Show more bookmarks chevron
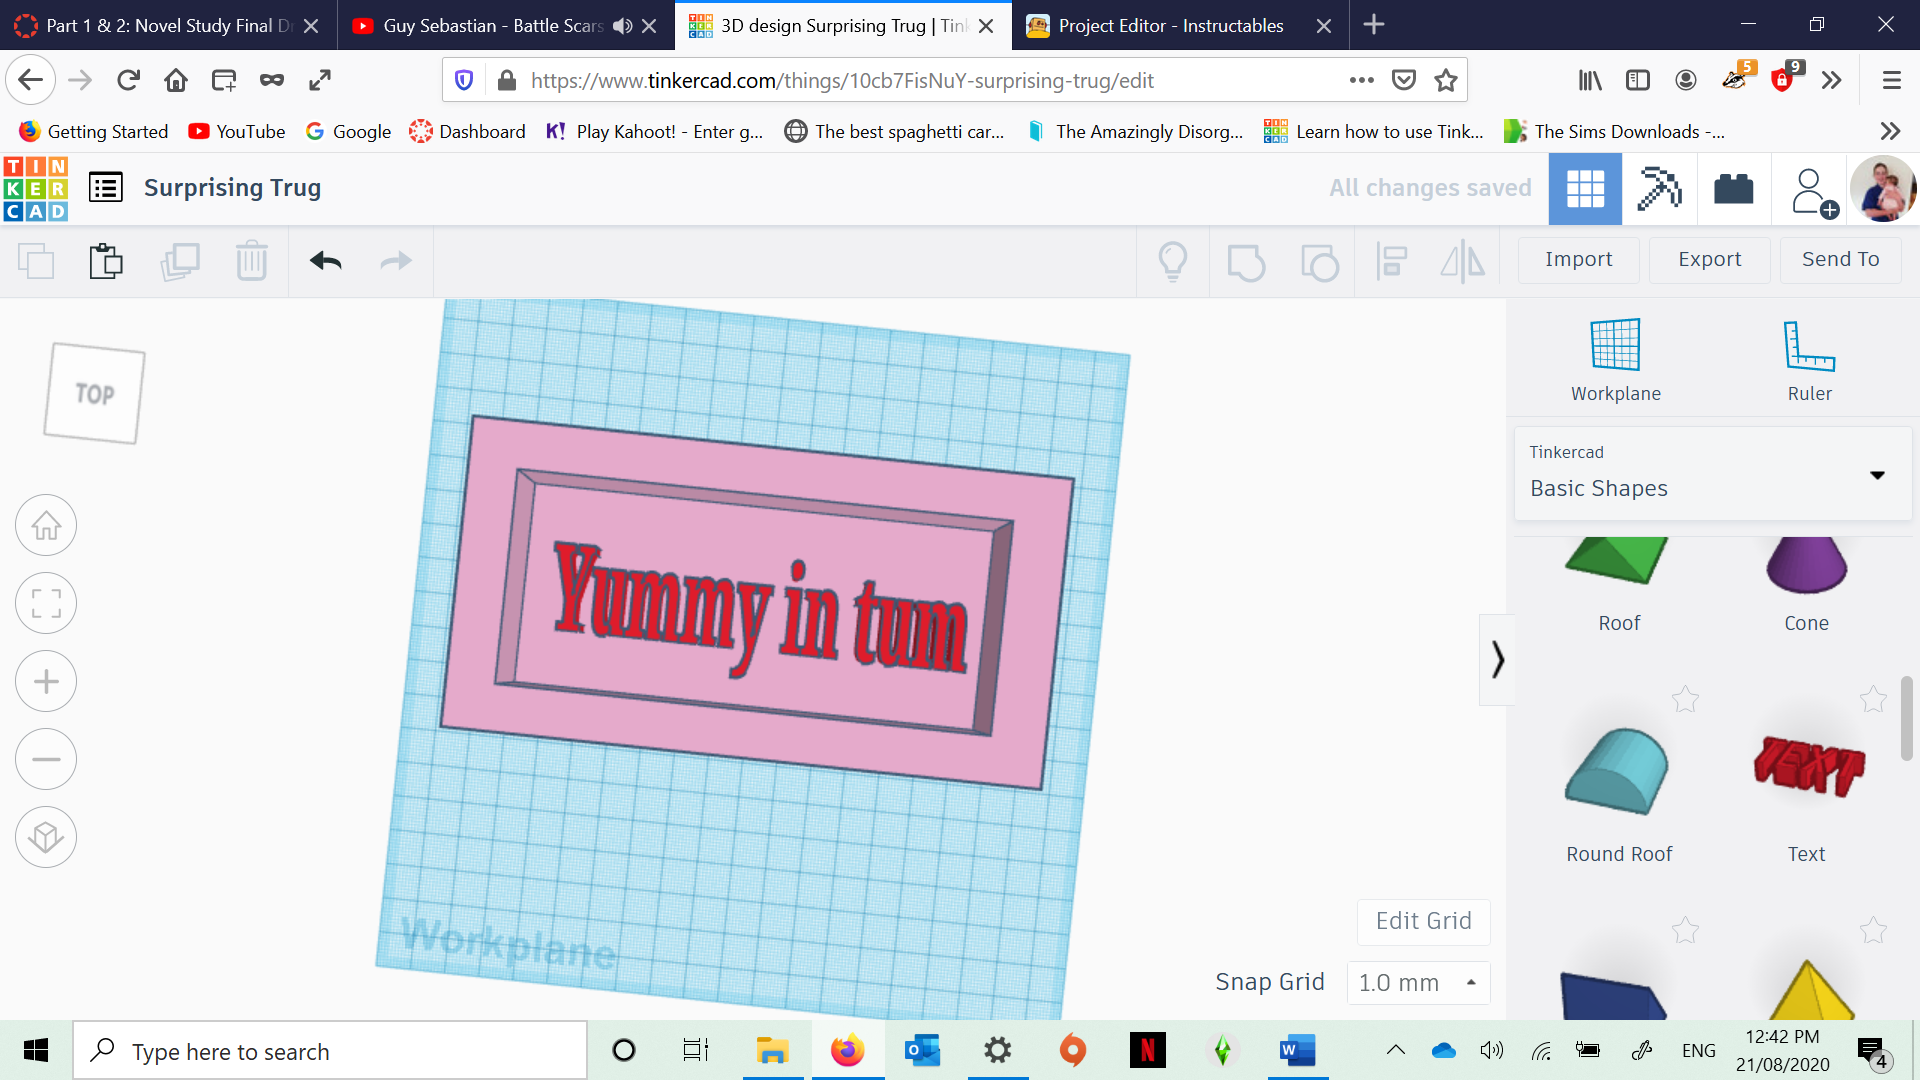1920x1080 pixels. (x=1889, y=132)
